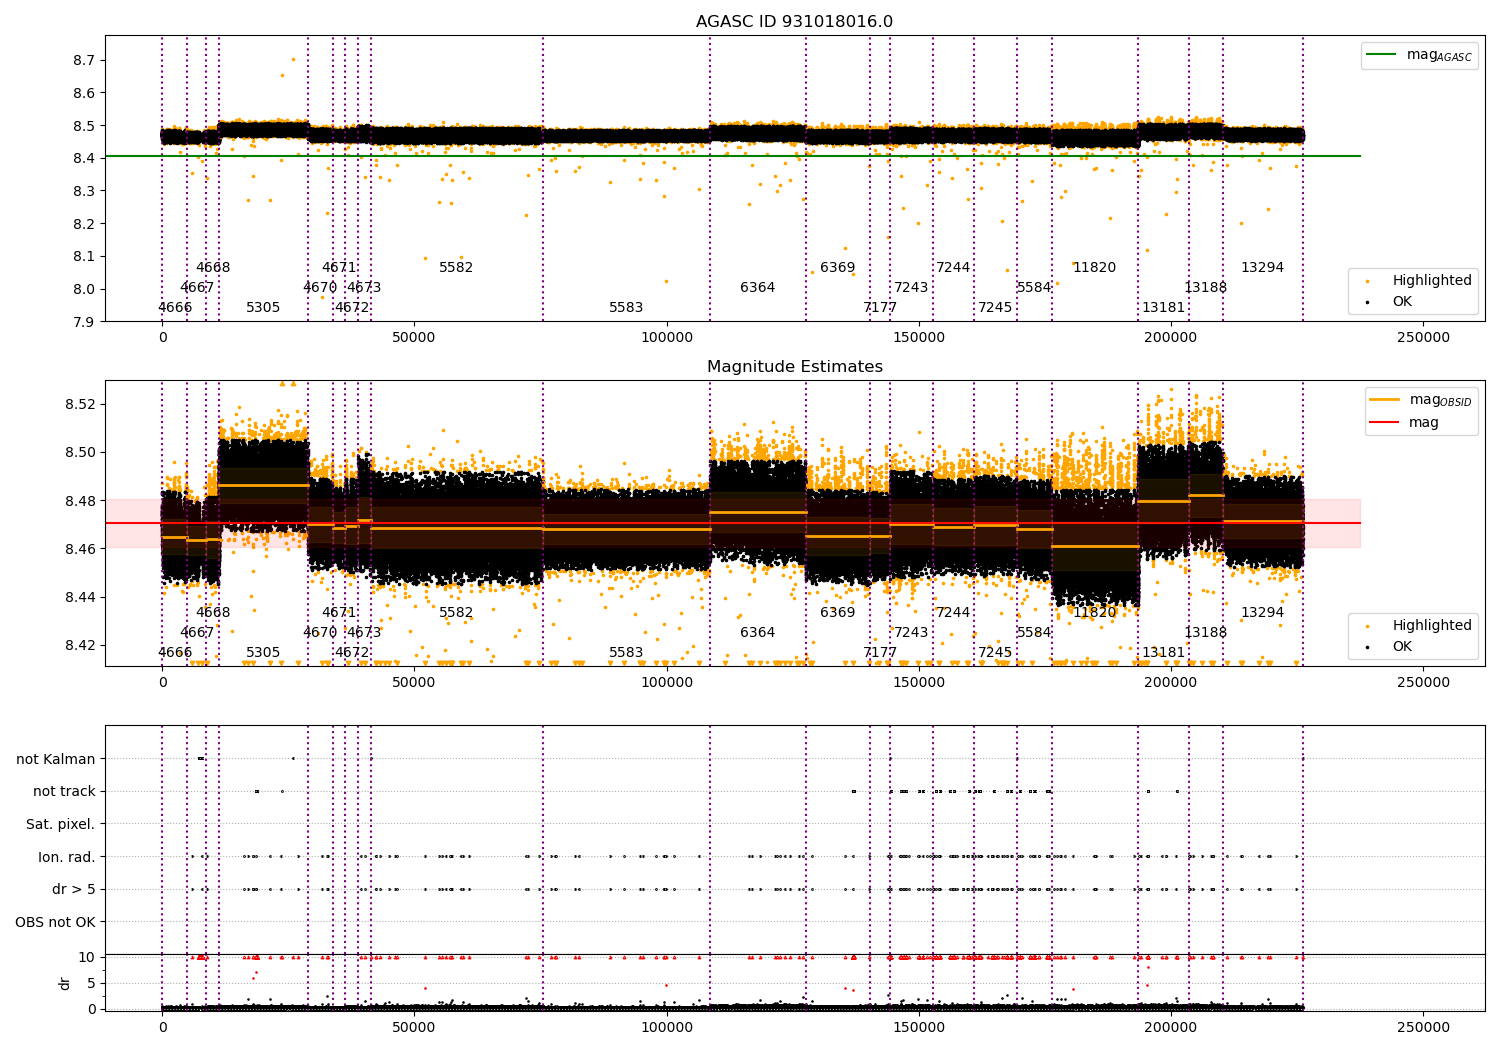Click OBSID label 6364 in the top plot
The width and height of the screenshot is (1500, 1050).
pos(758,287)
